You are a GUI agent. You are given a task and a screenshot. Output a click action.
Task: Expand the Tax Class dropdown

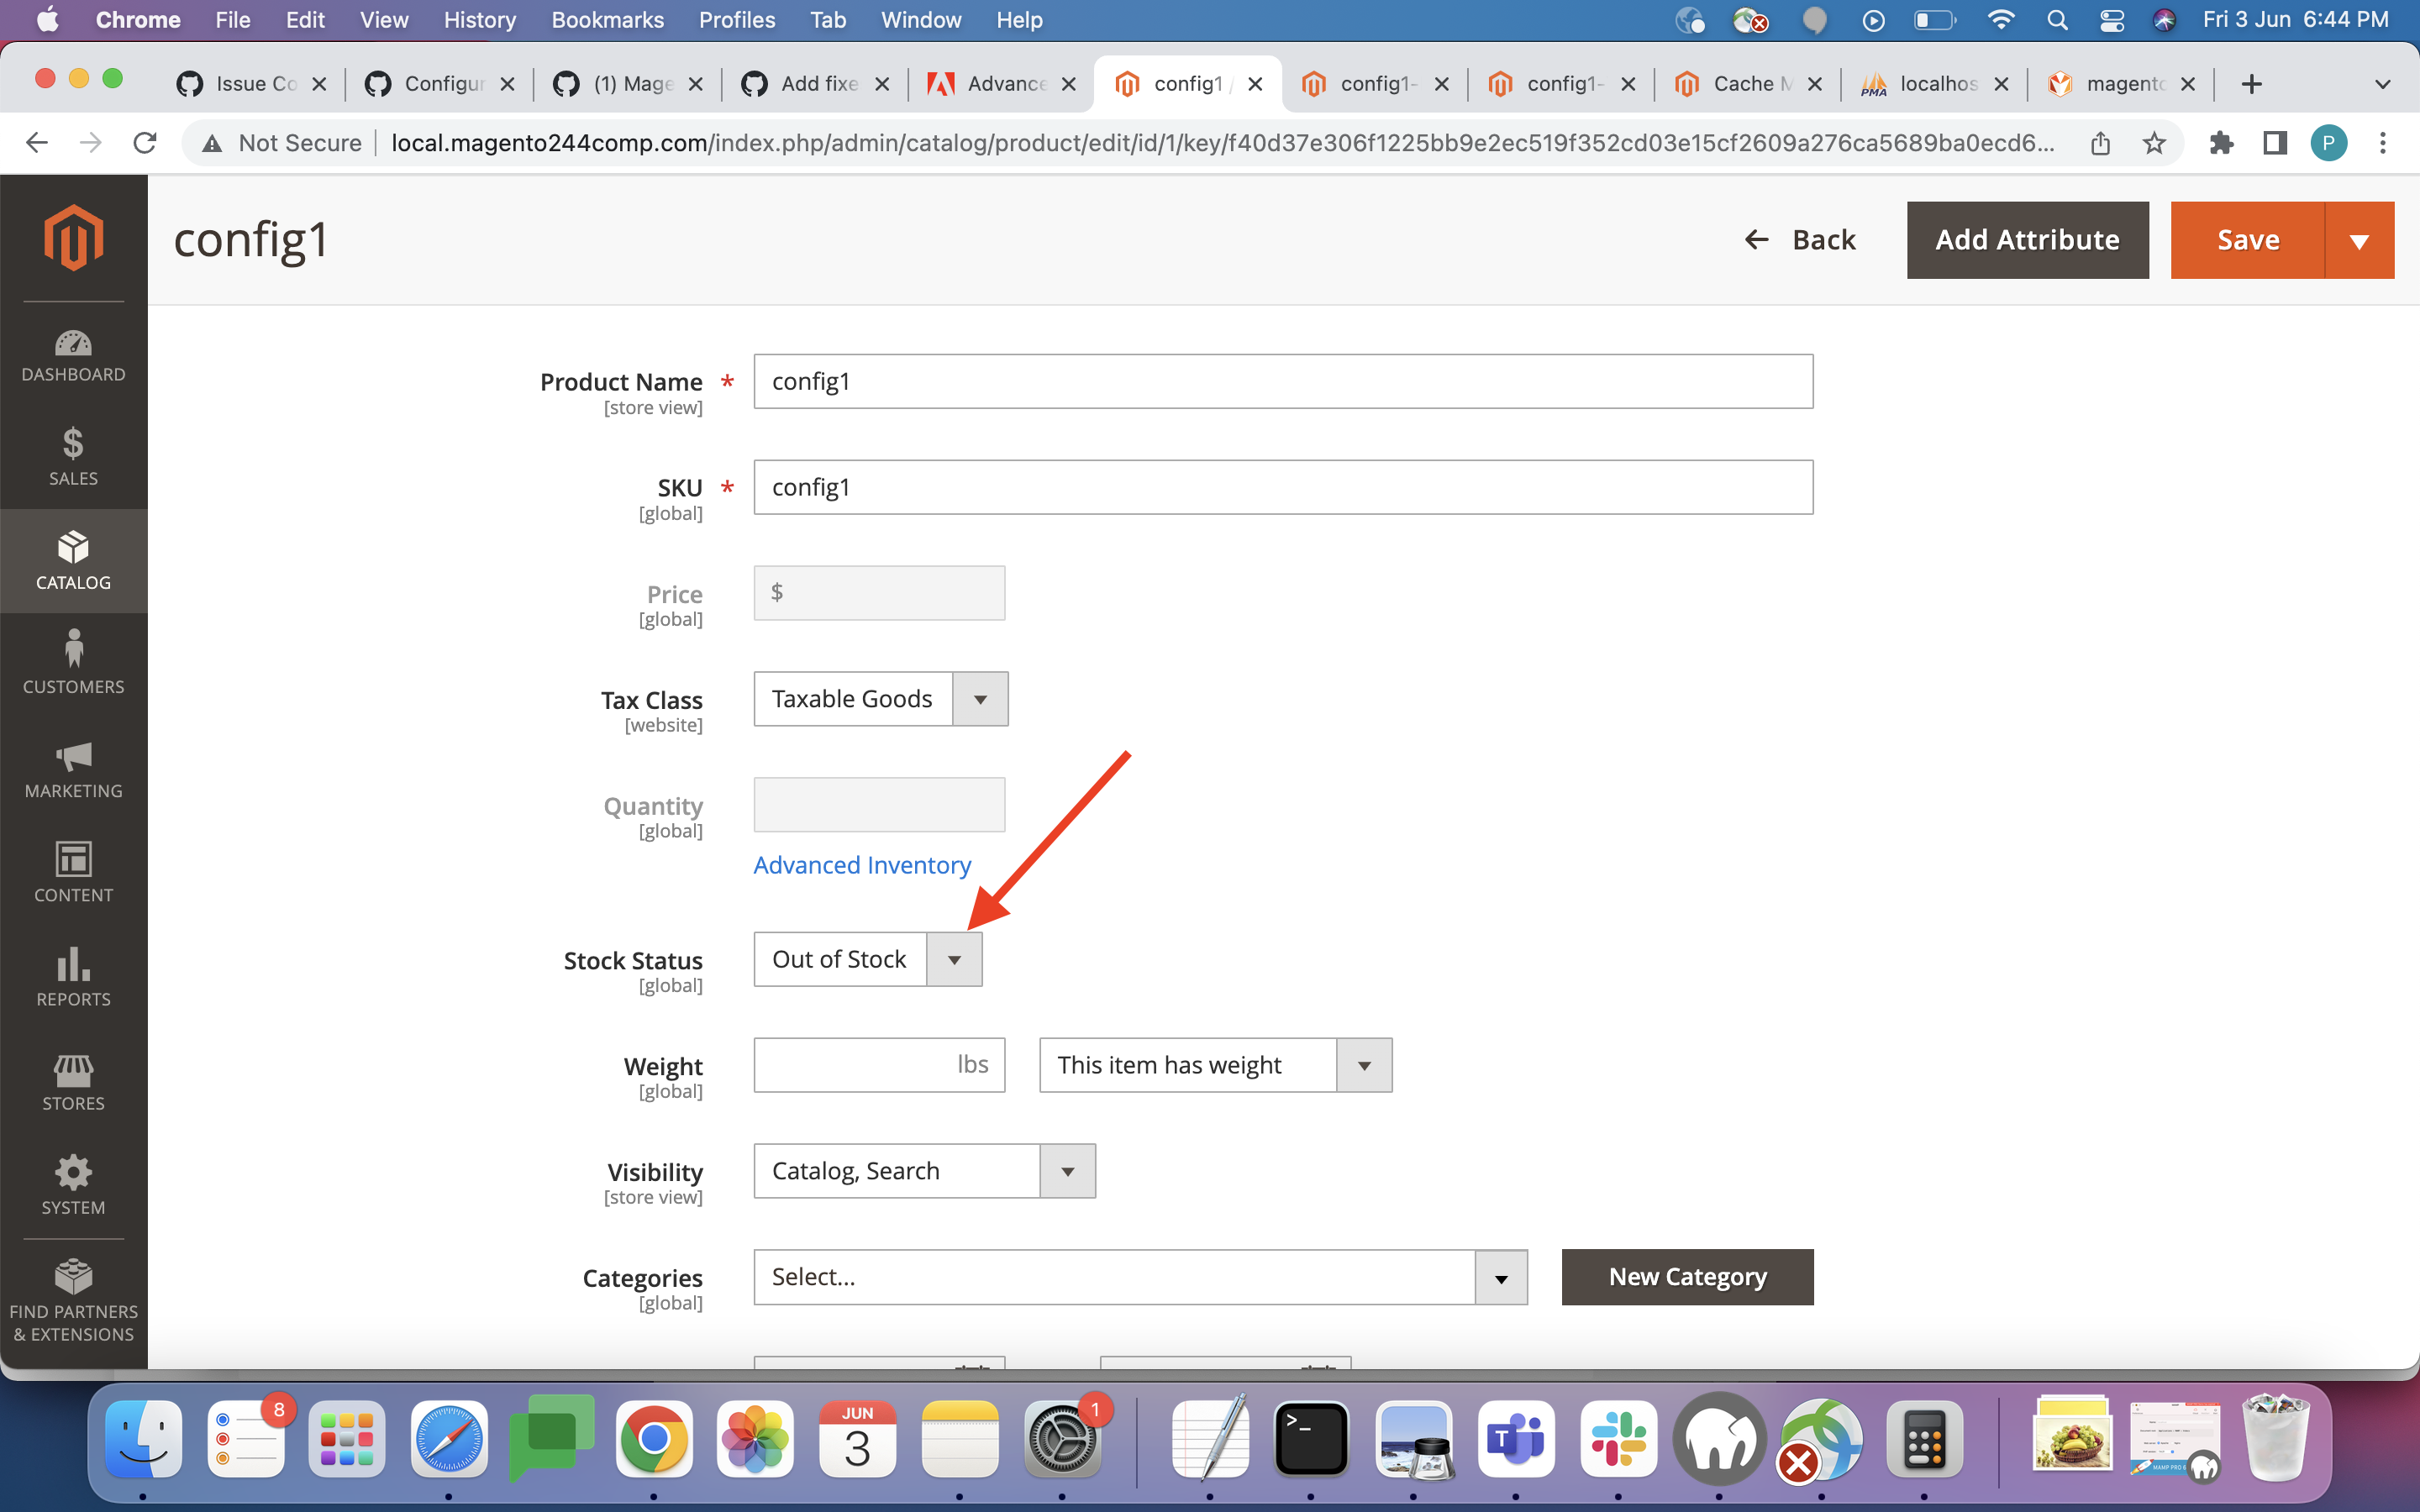[979, 698]
